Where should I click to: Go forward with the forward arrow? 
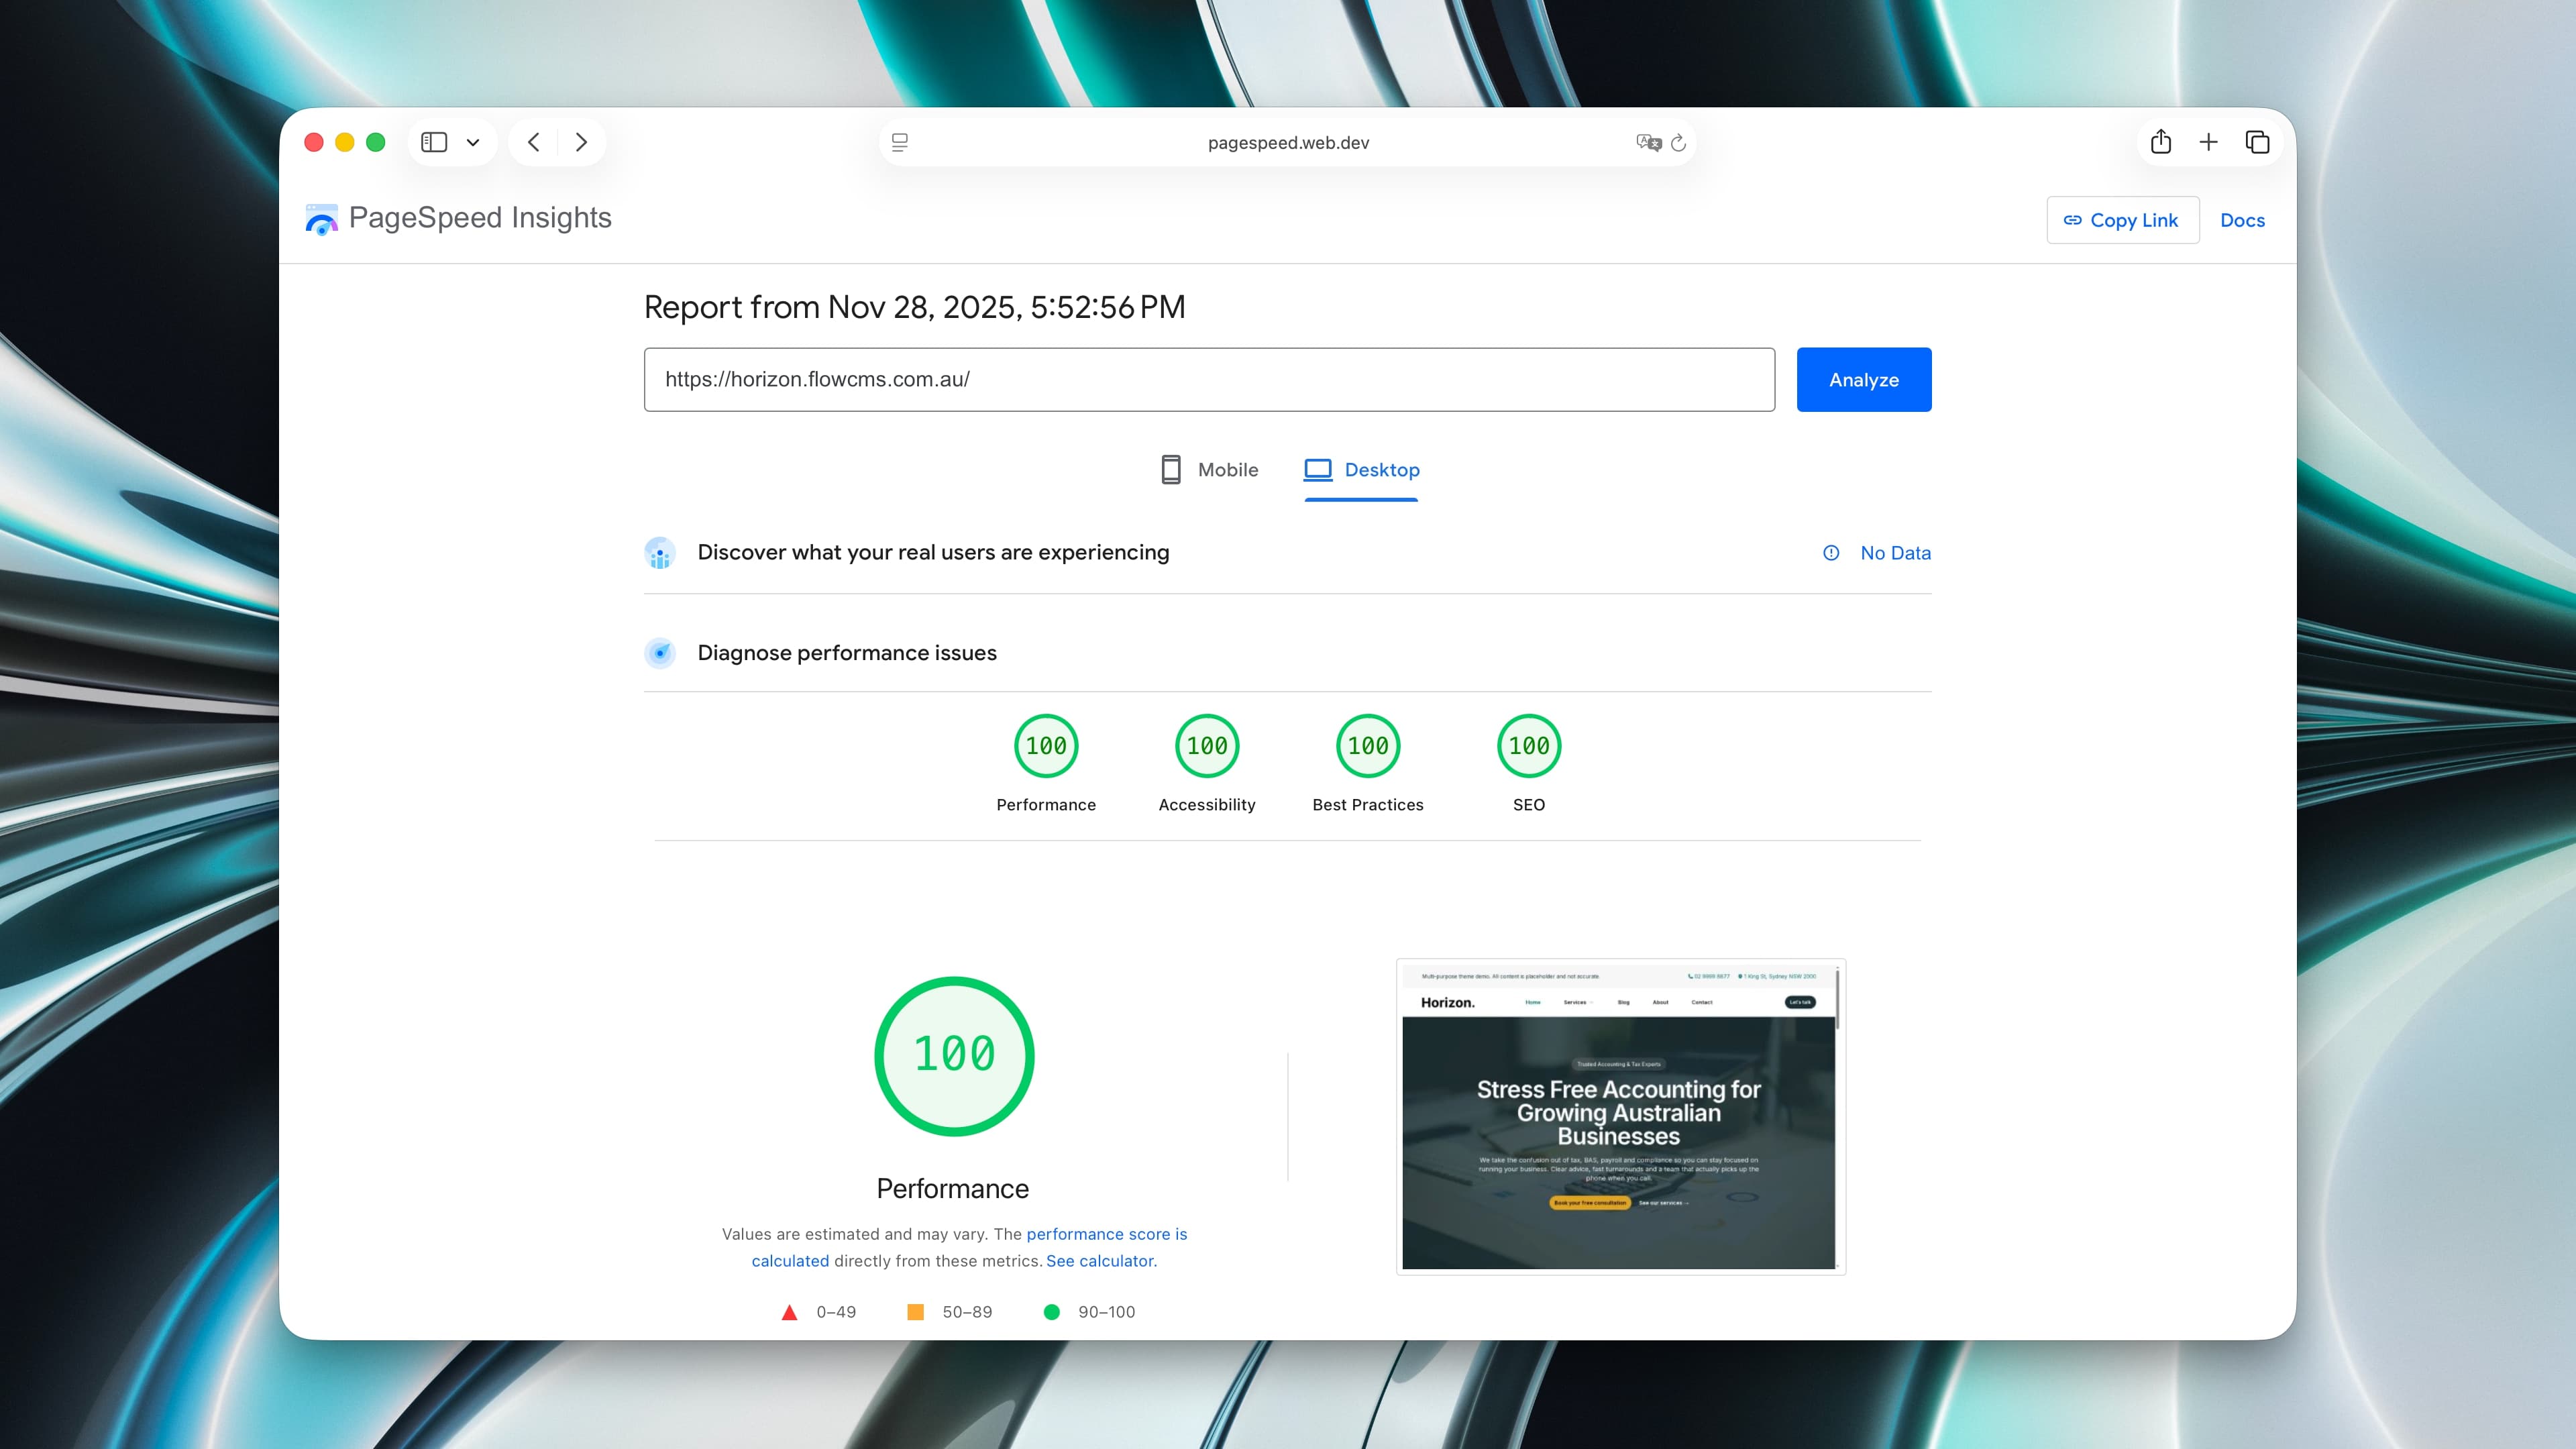(x=581, y=142)
